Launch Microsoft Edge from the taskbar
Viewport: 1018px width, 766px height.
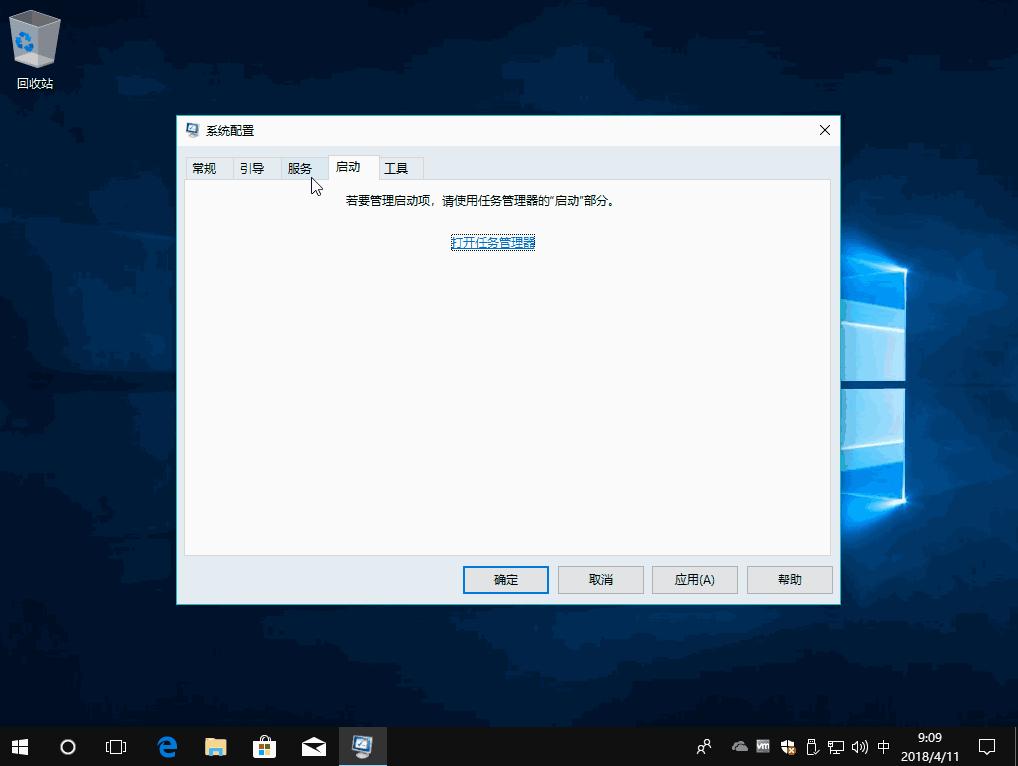pyautogui.click(x=166, y=746)
